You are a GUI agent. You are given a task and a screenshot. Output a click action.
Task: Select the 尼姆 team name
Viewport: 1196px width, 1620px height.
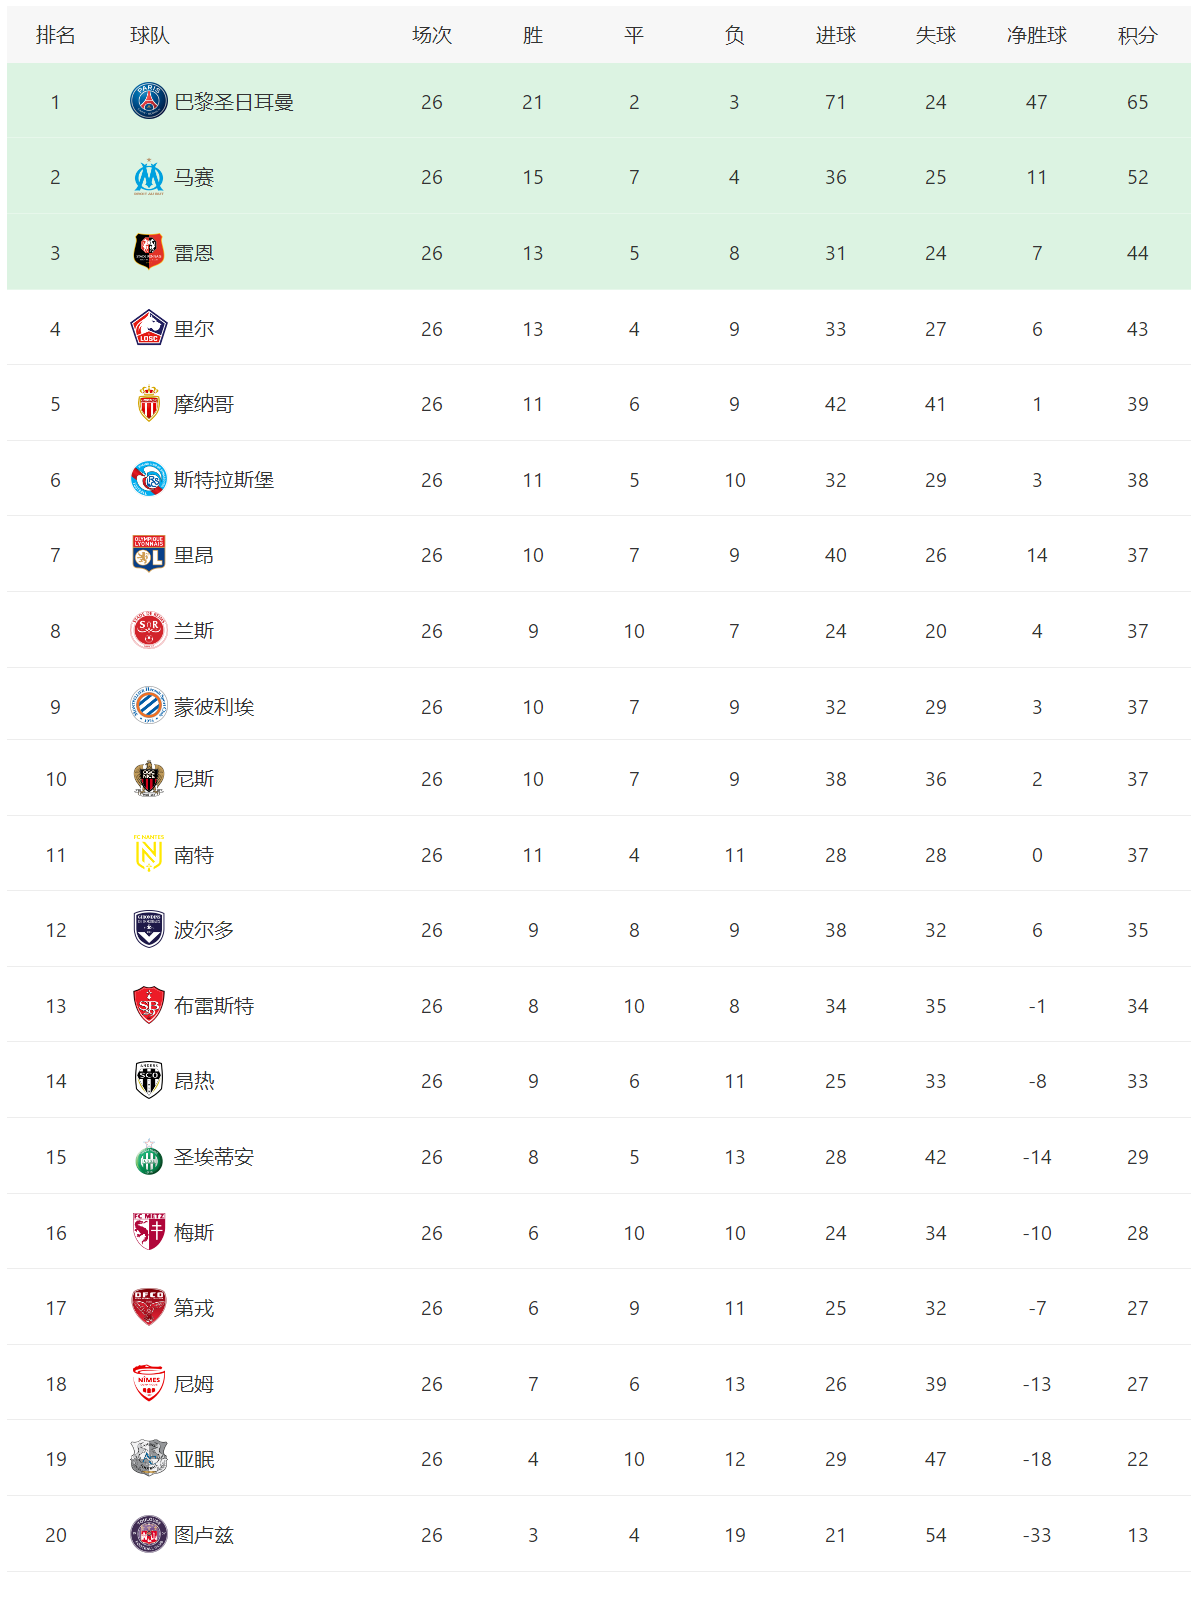[194, 1384]
